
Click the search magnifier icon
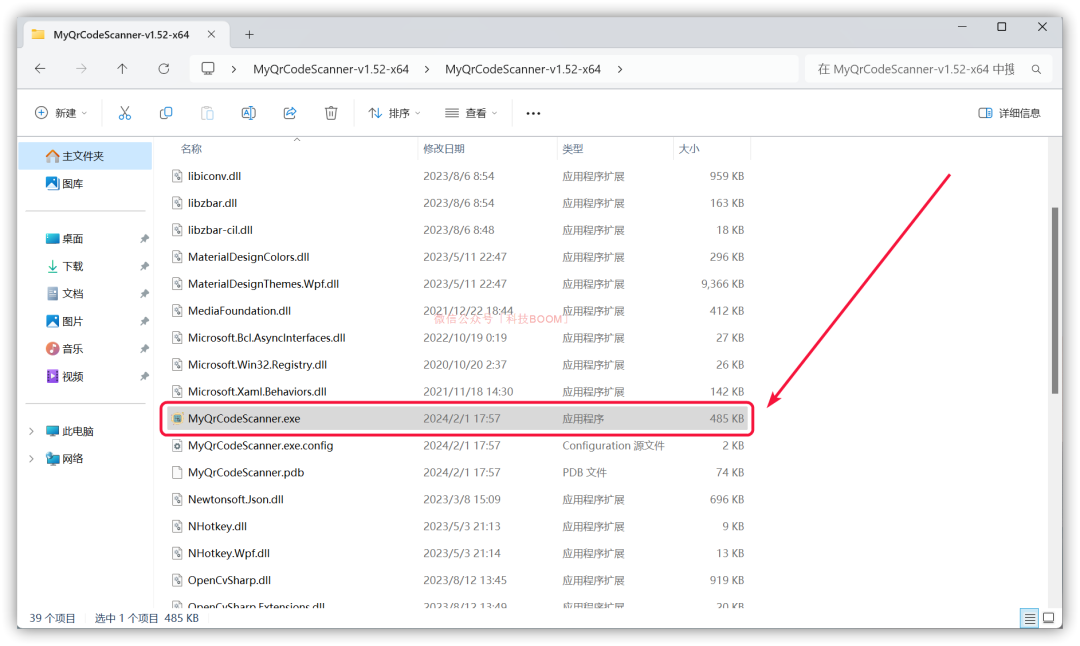(x=1036, y=70)
